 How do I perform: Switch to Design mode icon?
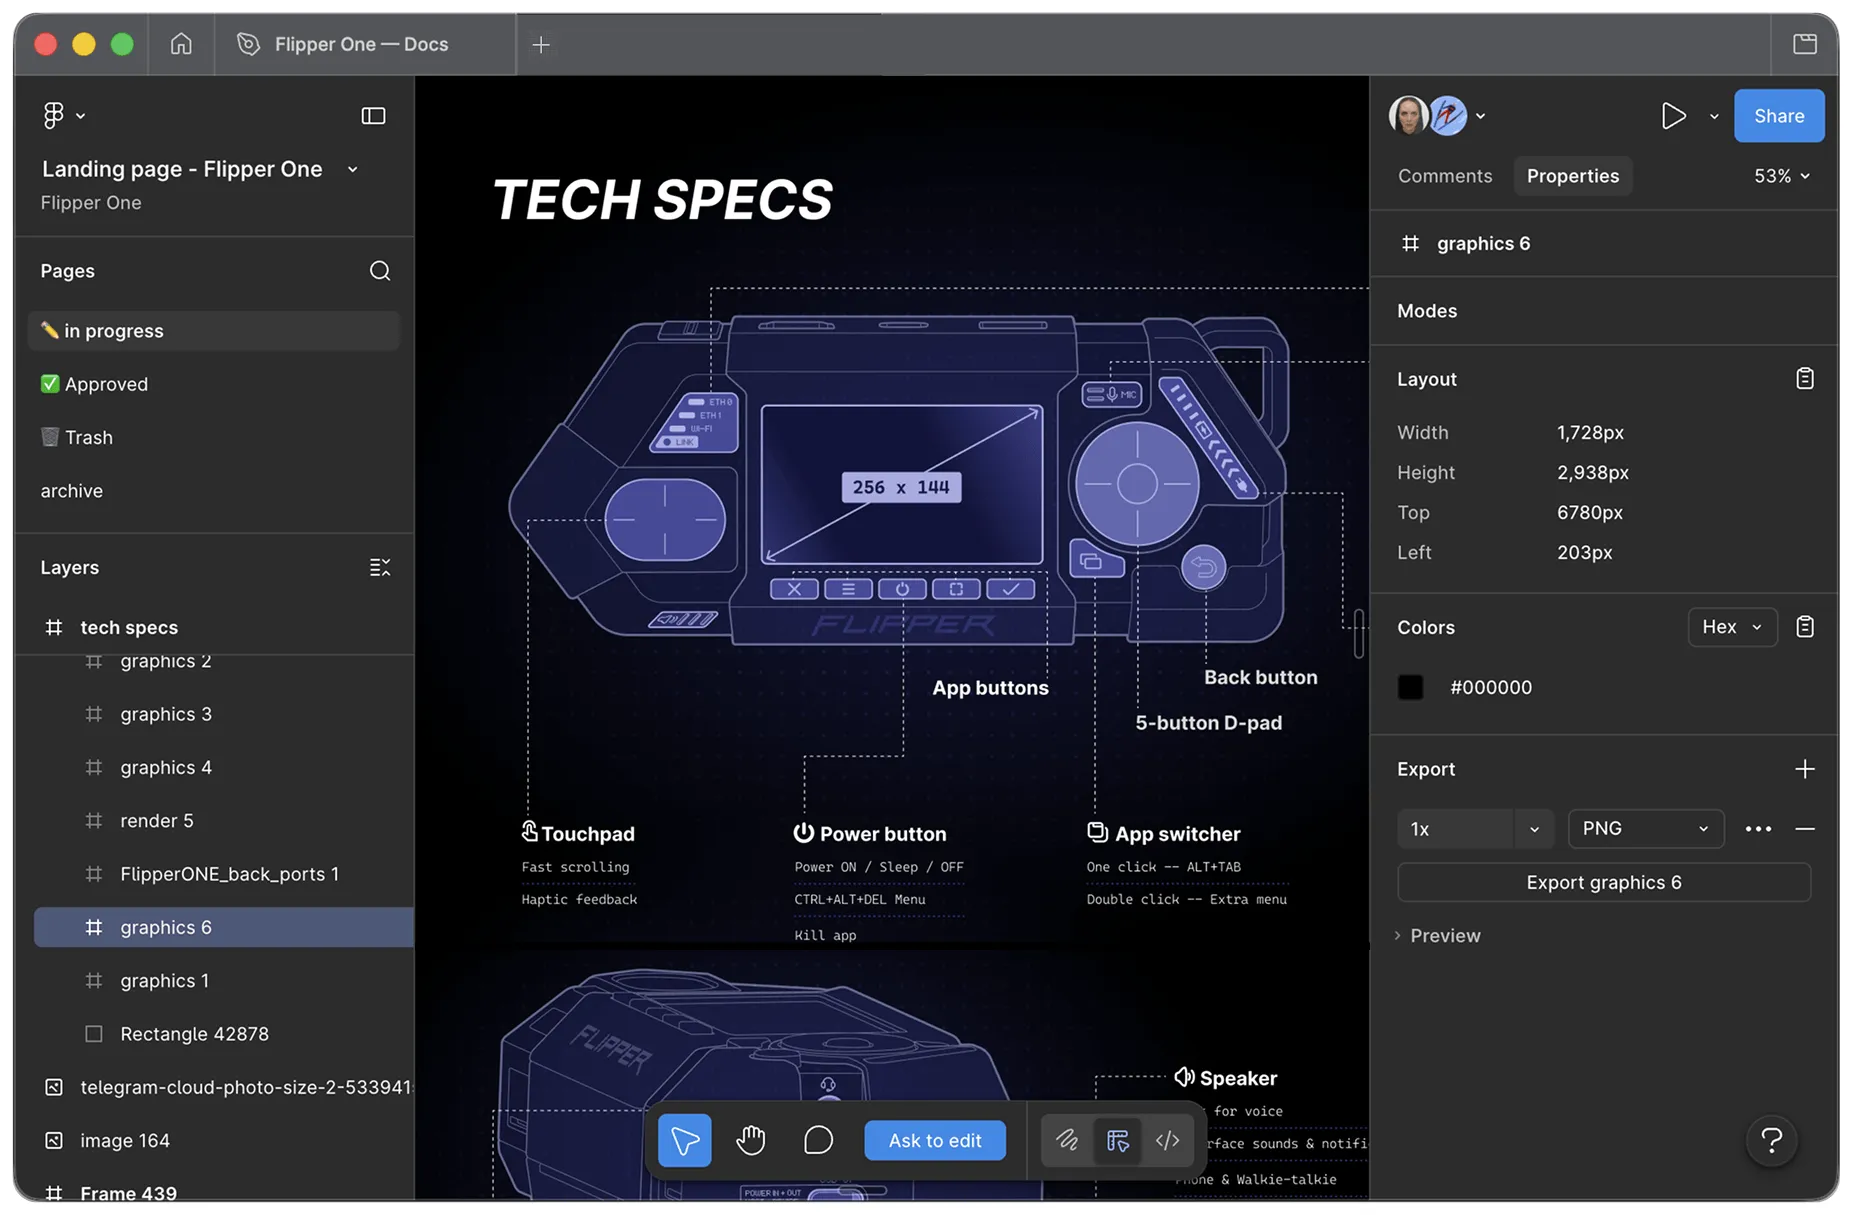[x=1118, y=1140]
